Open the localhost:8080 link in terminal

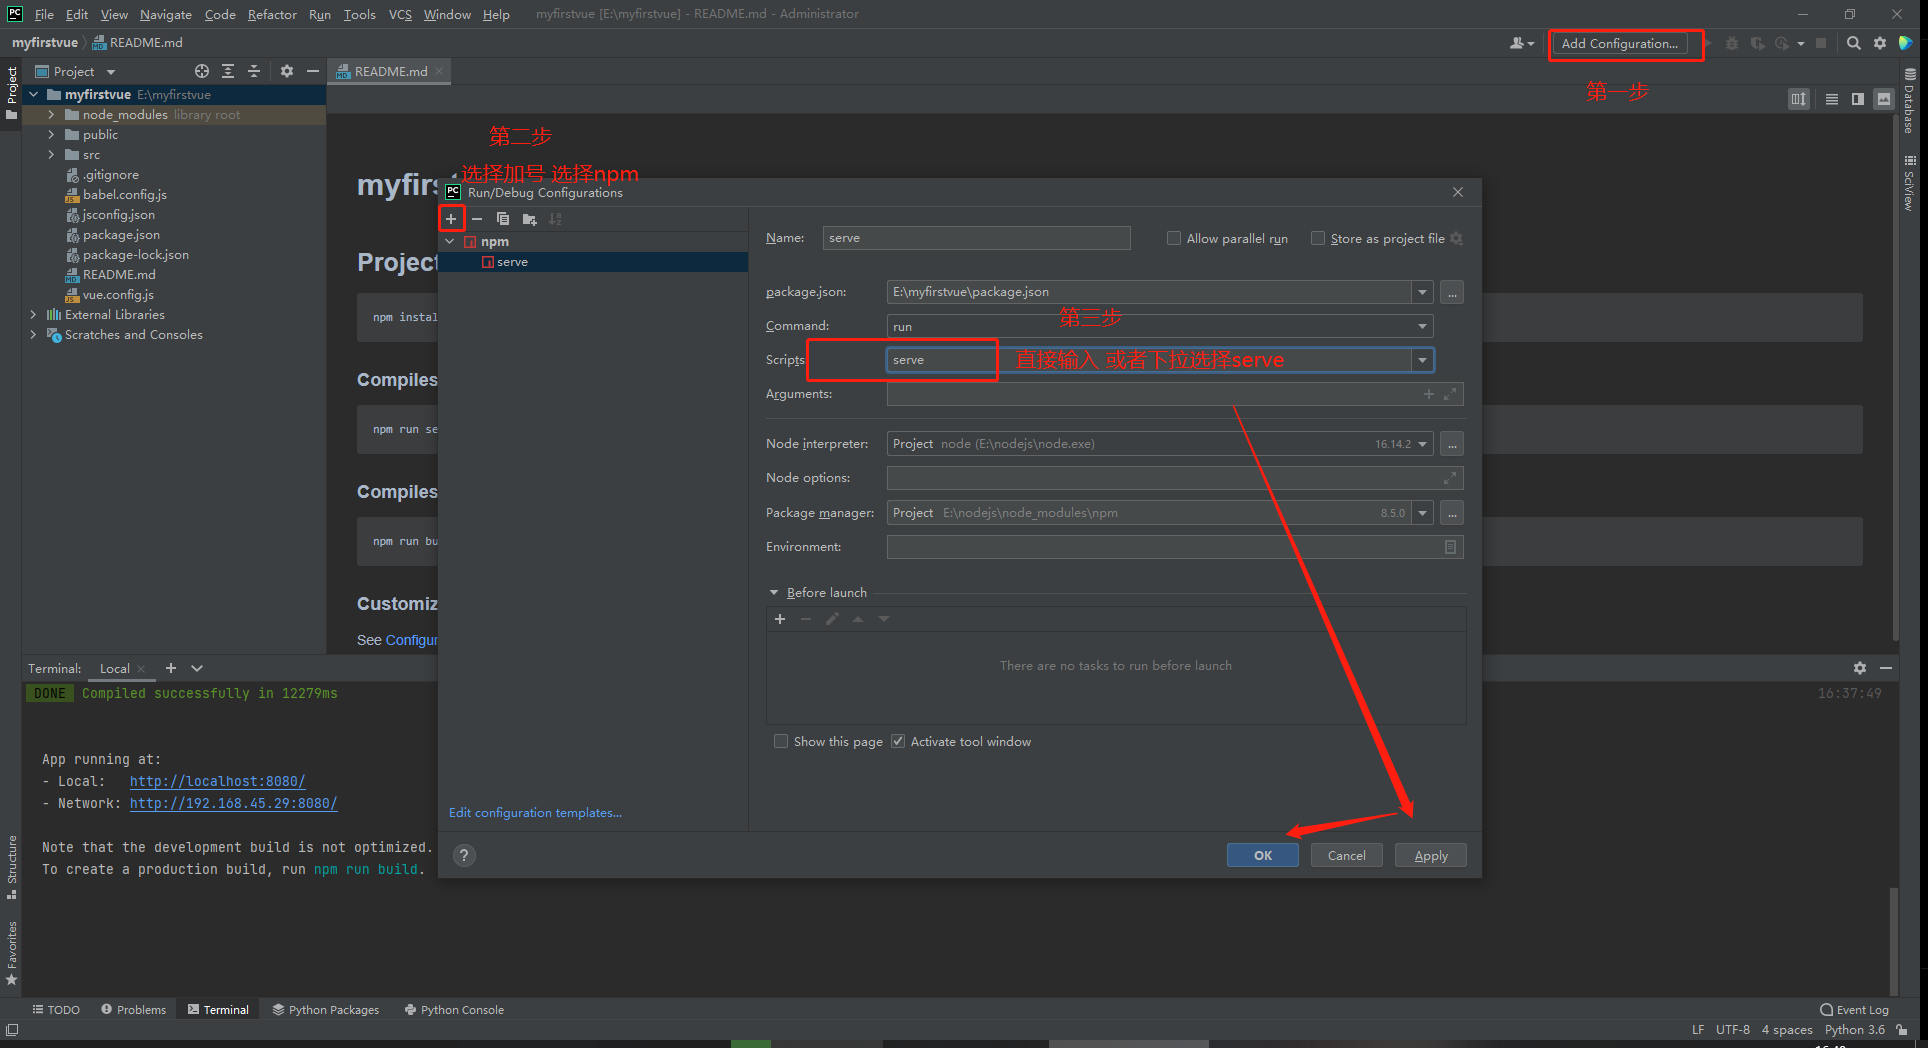coord(218,781)
